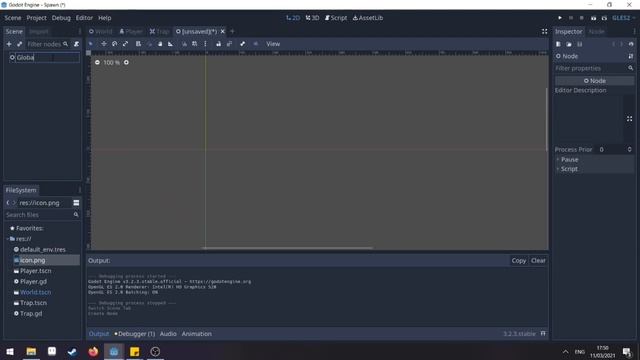This screenshot has height=360, width=640.
Task: Switch to Script workspace
Action: [336, 18]
